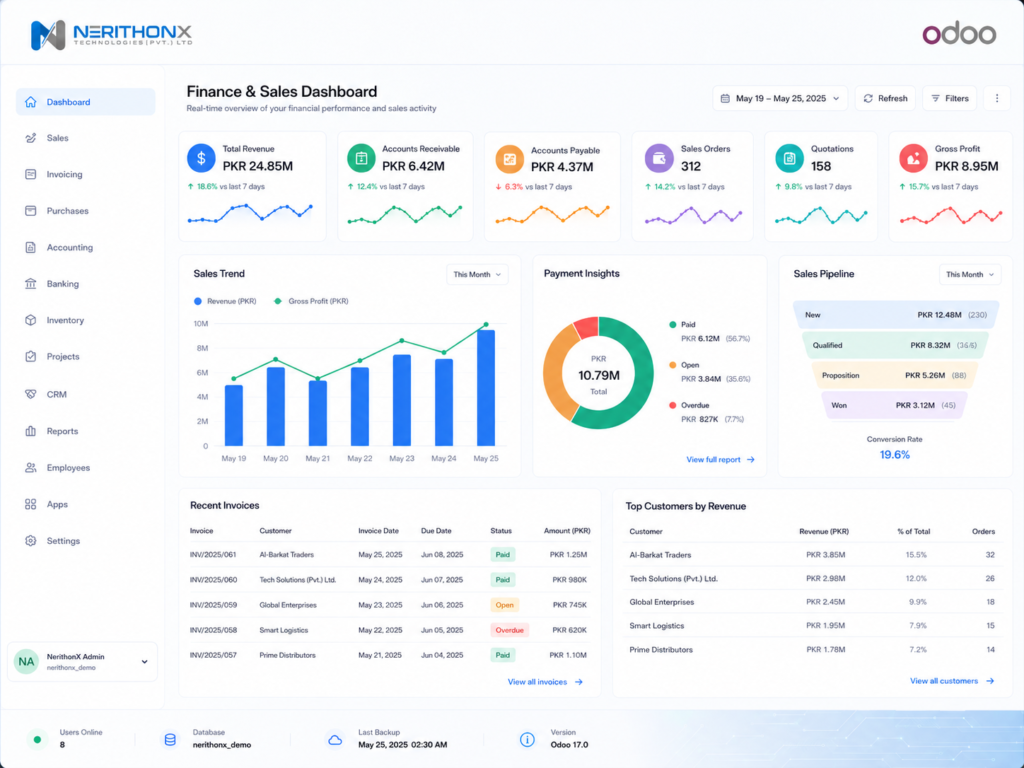
Task: Click the orange Open legend swatch
Action: click(673, 365)
